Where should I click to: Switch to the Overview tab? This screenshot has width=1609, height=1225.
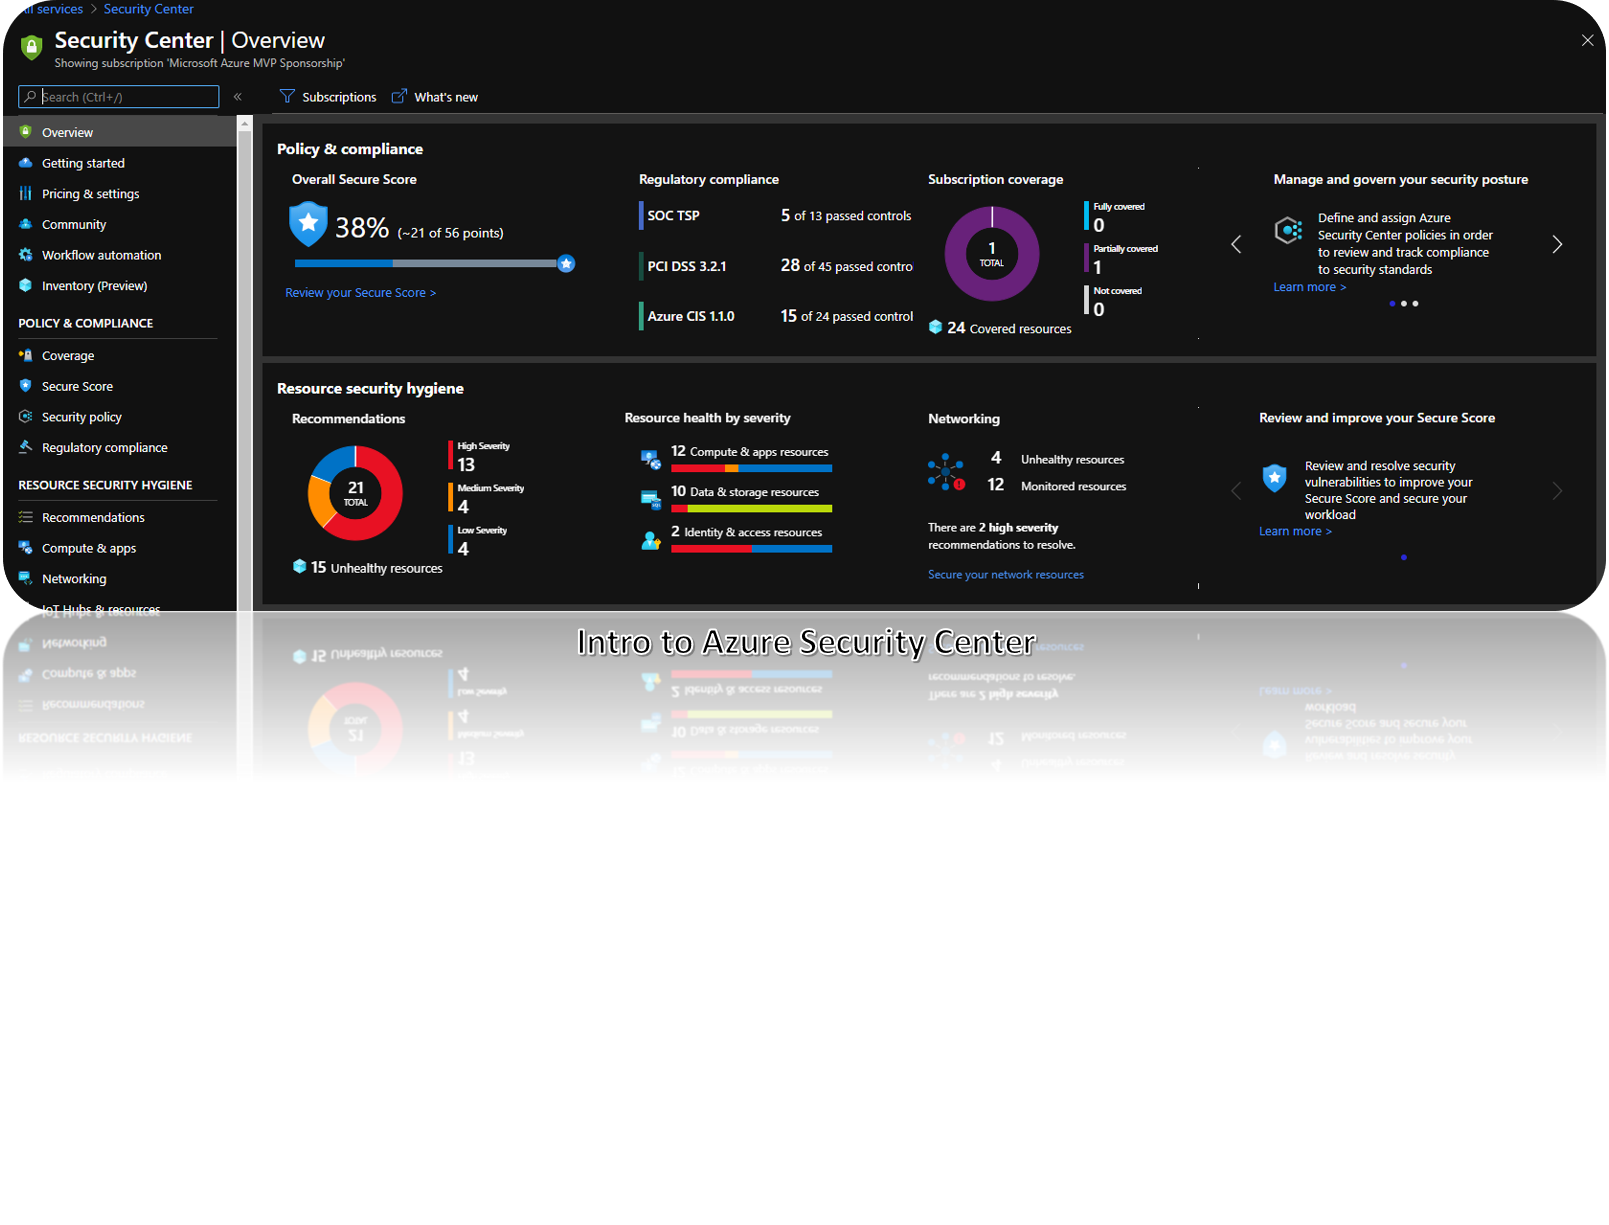point(67,132)
